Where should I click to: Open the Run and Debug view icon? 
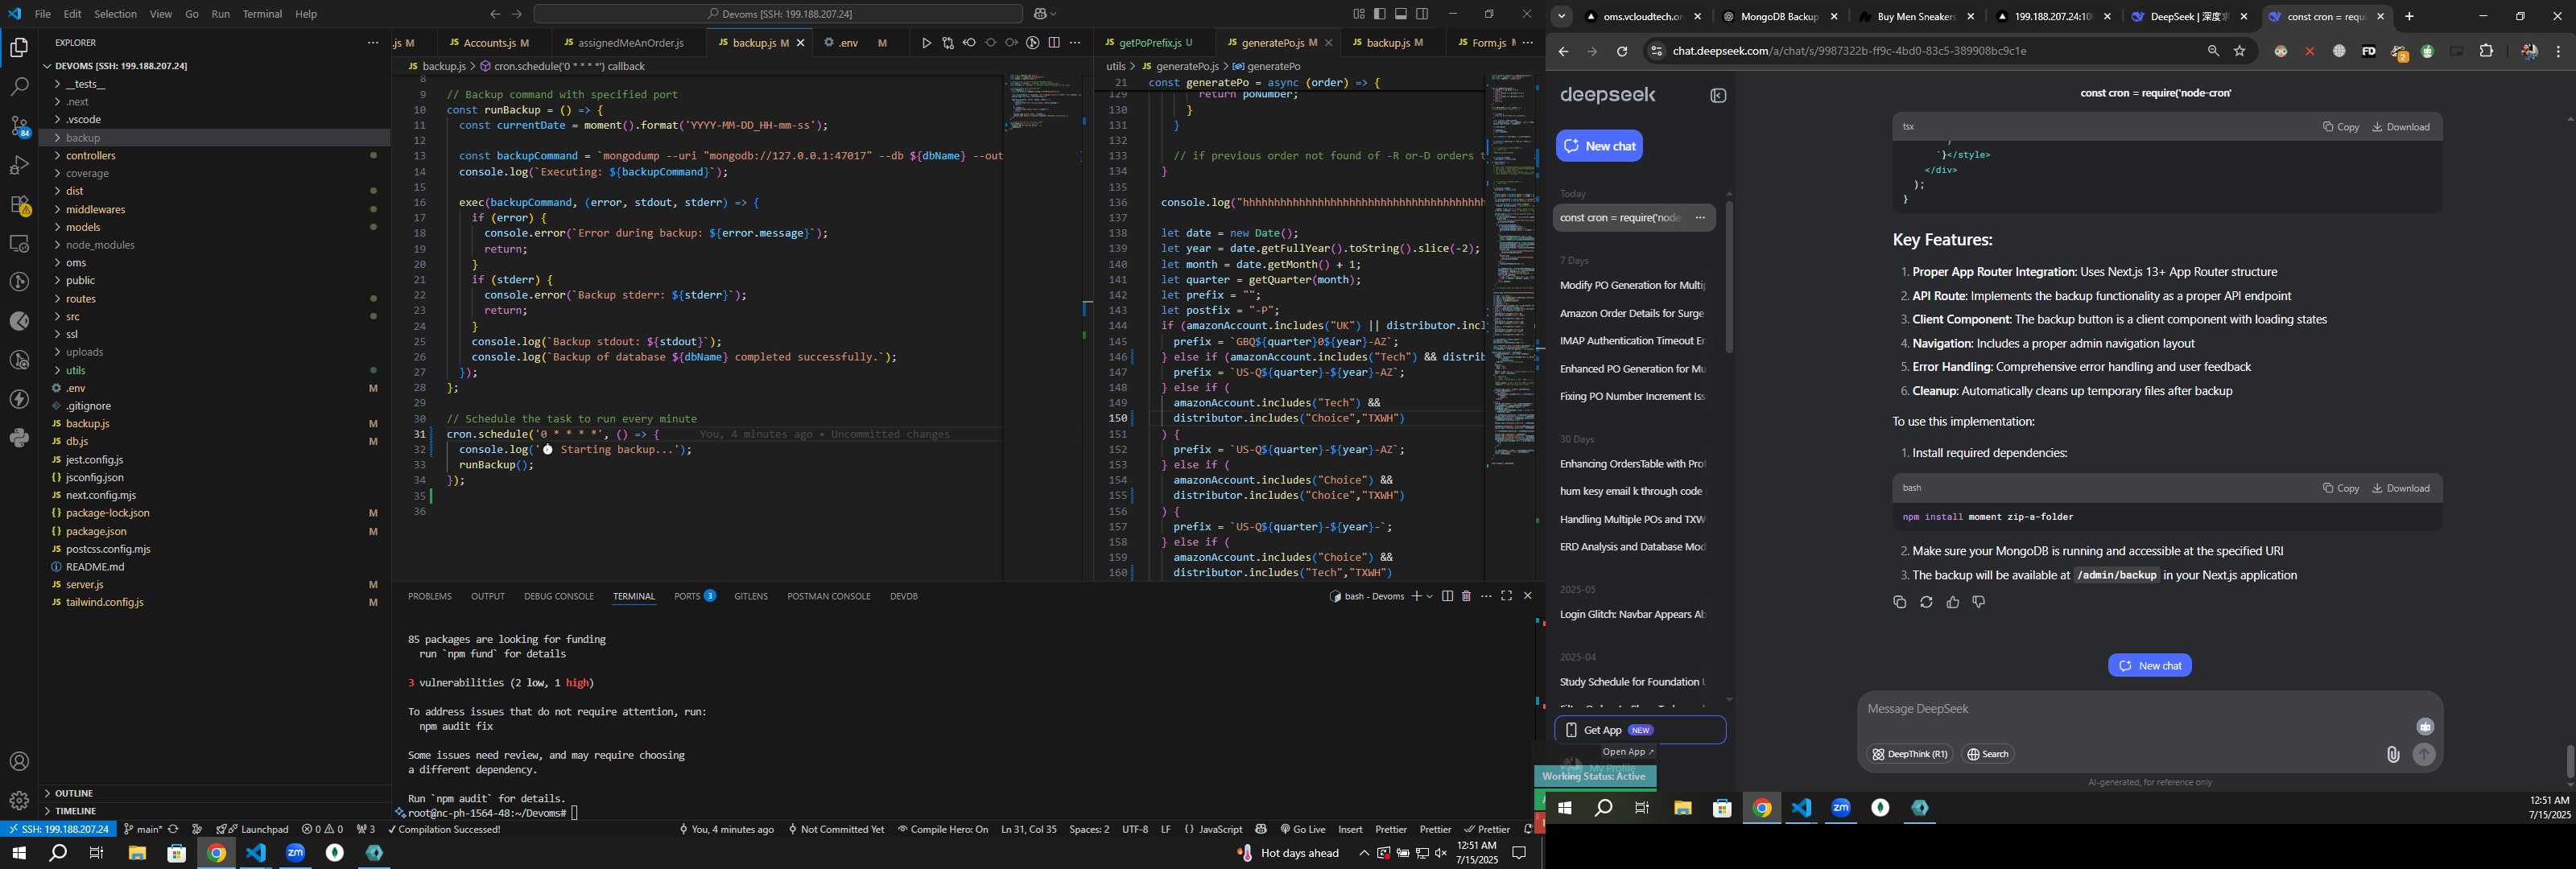click(19, 165)
